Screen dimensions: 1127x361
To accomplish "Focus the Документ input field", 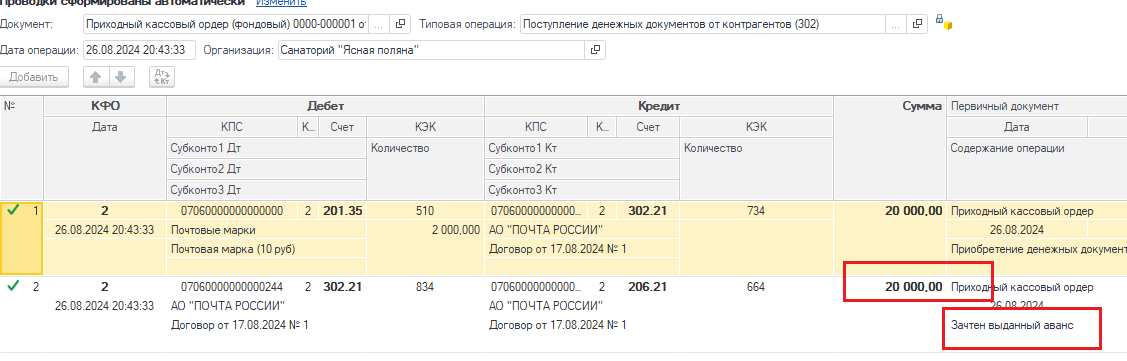I will pos(227,24).
